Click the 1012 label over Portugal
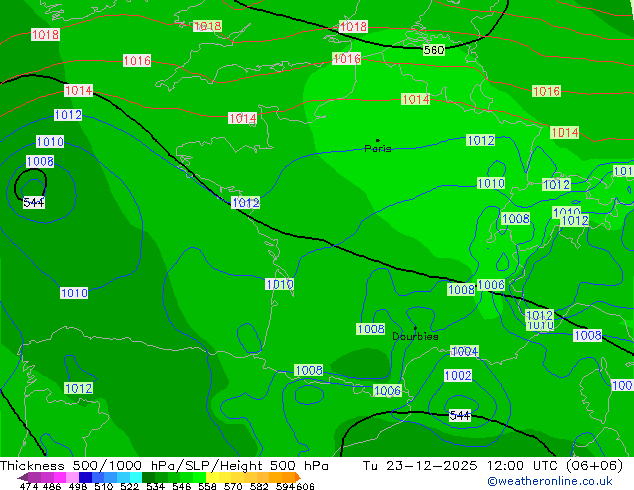 pyautogui.click(x=78, y=389)
